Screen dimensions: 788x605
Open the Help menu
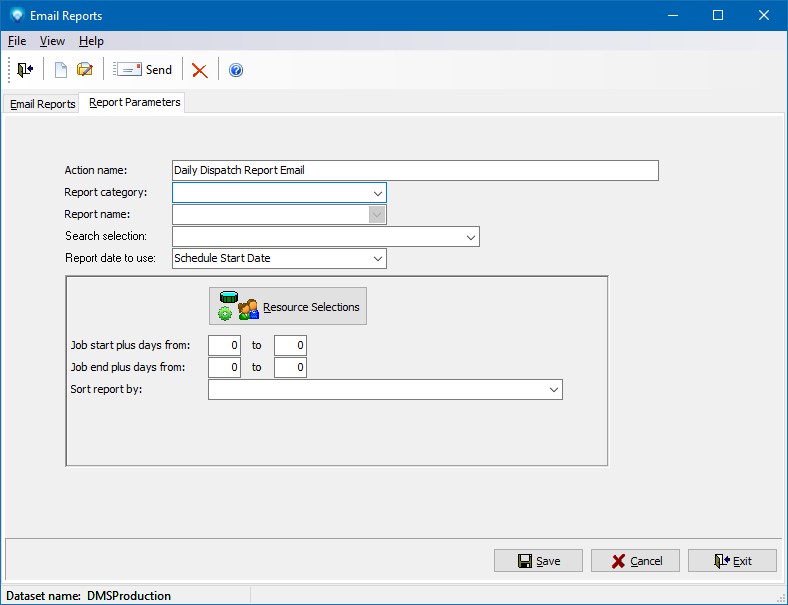pyautogui.click(x=91, y=41)
